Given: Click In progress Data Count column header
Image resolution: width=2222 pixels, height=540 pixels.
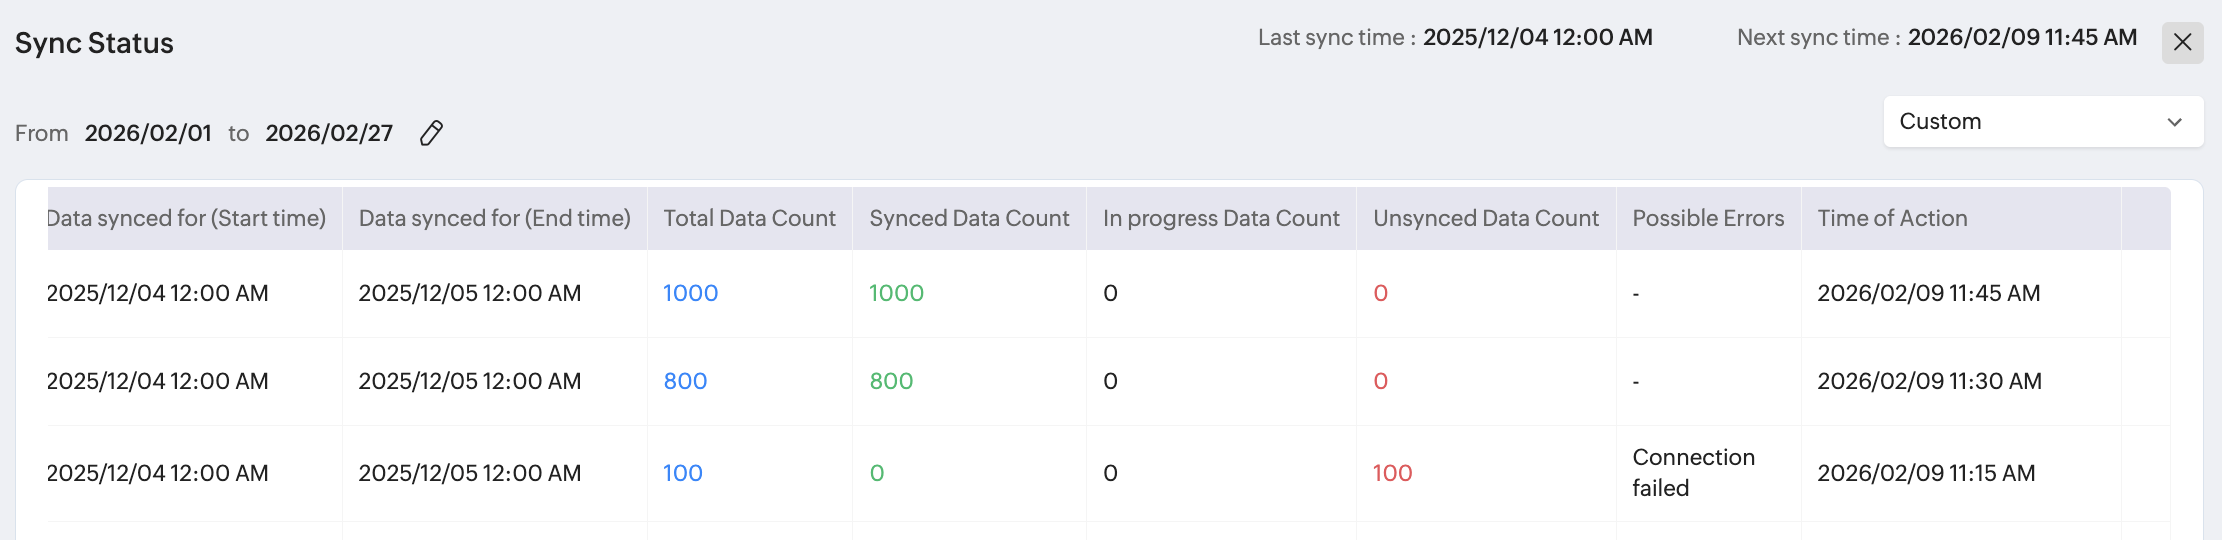Looking at the screenshot, I should [x=1221, y=218].
